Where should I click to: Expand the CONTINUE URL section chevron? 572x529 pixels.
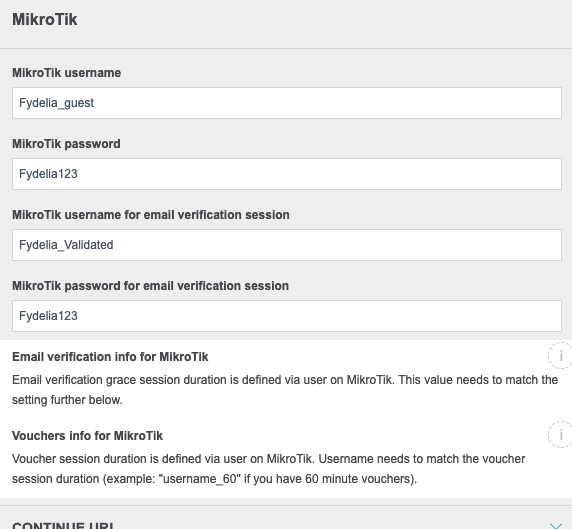pos(556,526)
